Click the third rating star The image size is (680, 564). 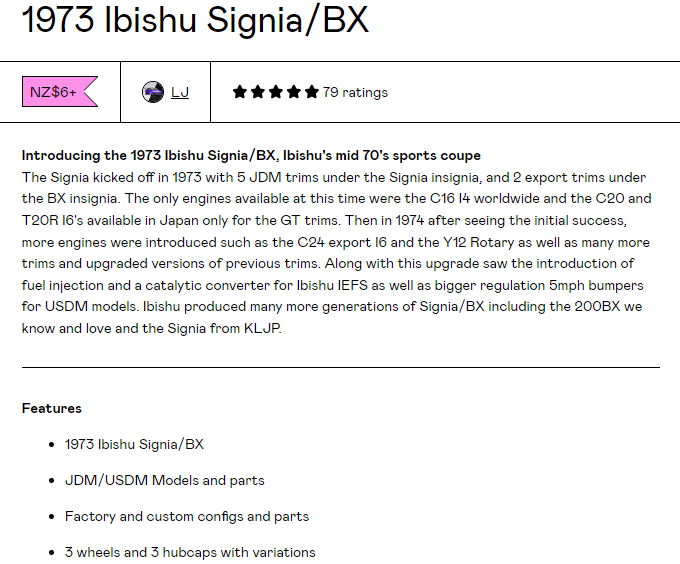tap(275, 92)
